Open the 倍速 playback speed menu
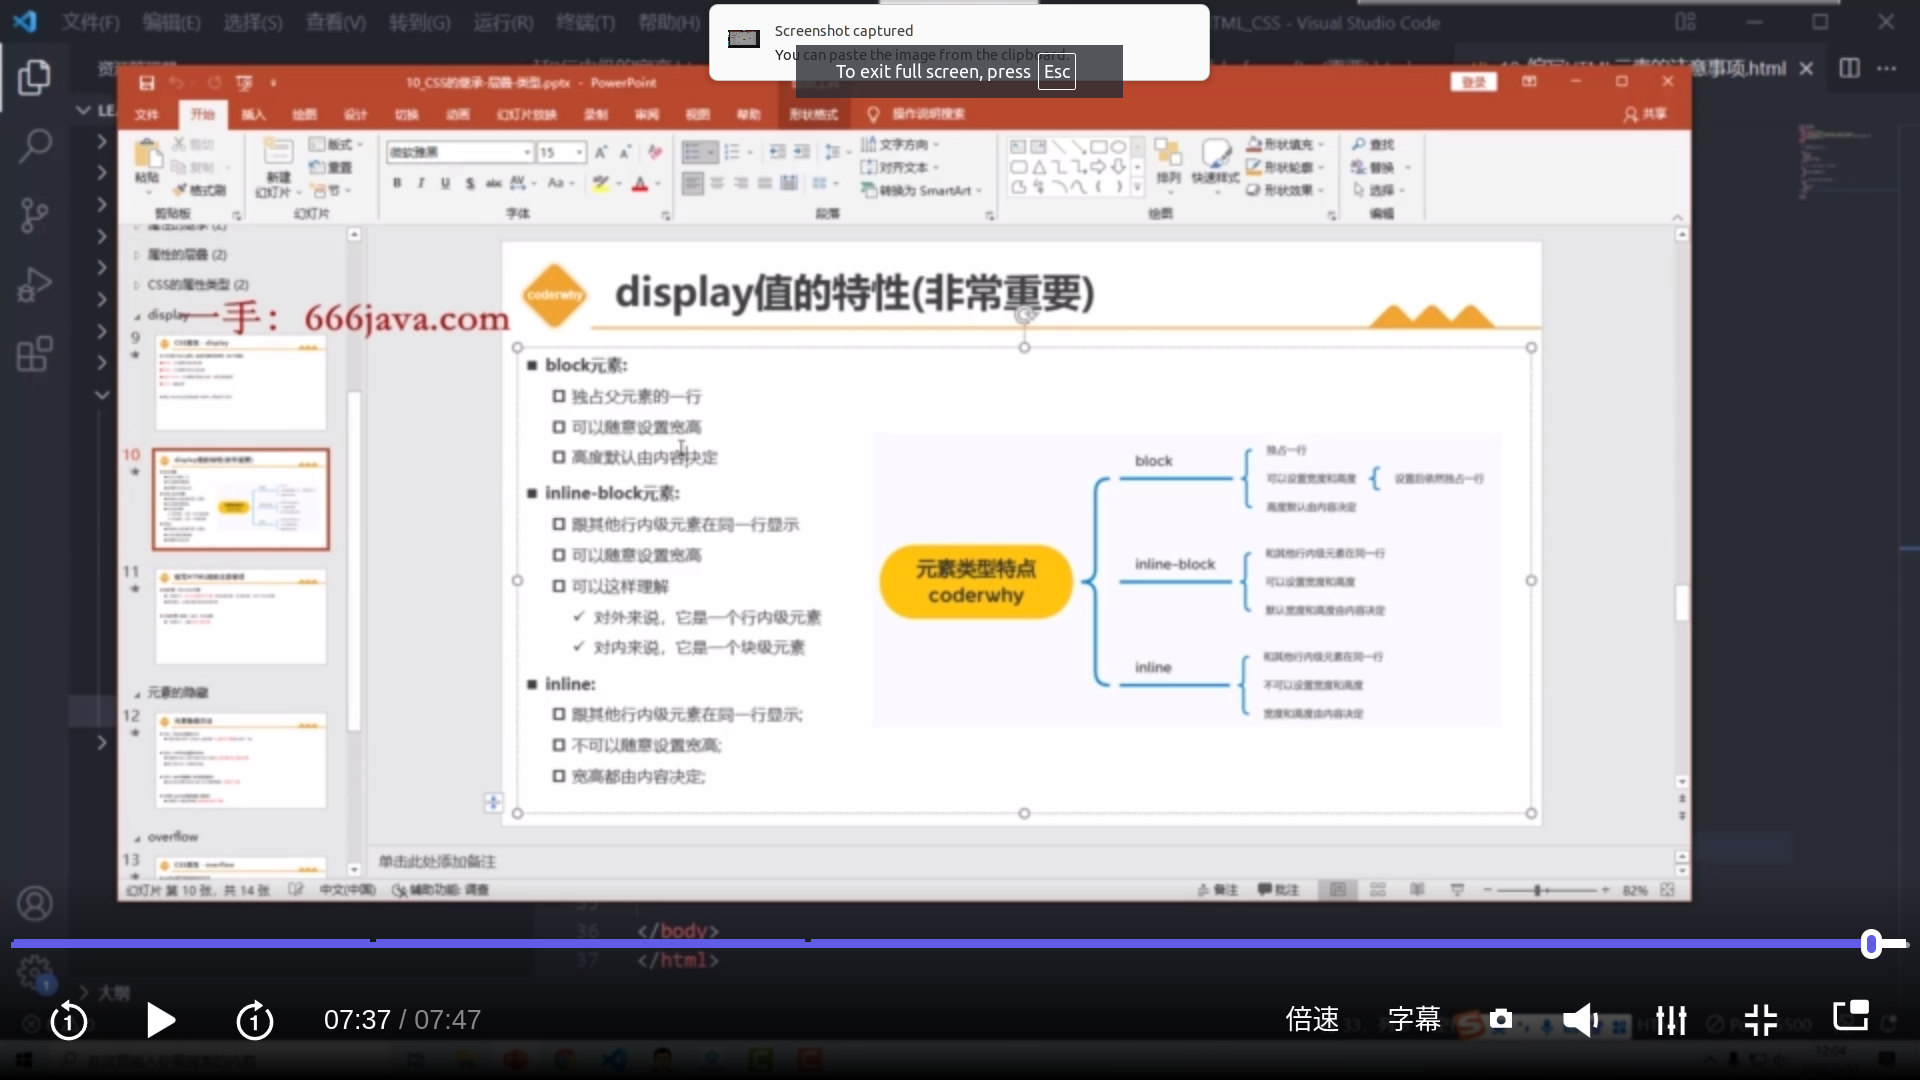 1312,1020
